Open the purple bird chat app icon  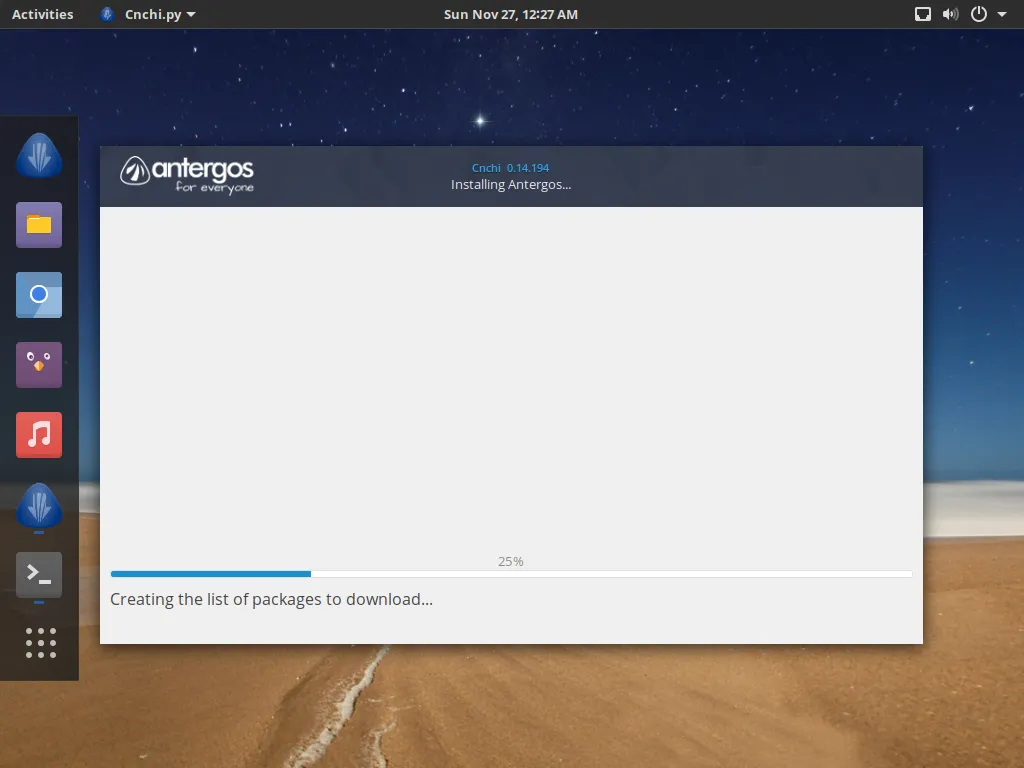[39, 365]
